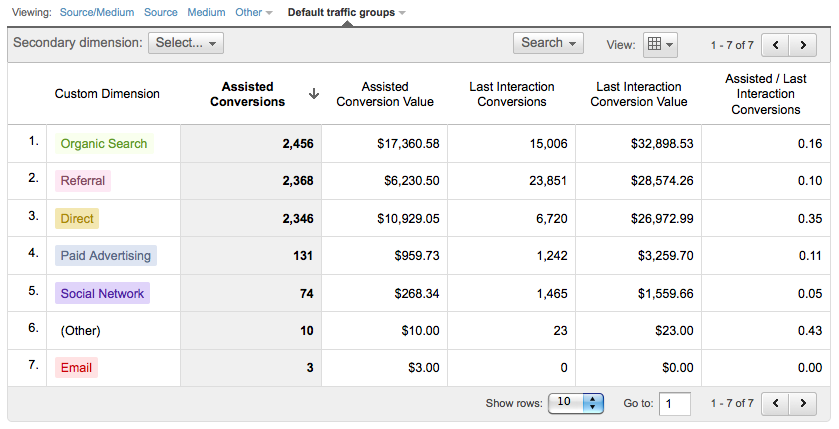Click the Organic Search channel label
839x429 pixels.
[x=104, y=143]
